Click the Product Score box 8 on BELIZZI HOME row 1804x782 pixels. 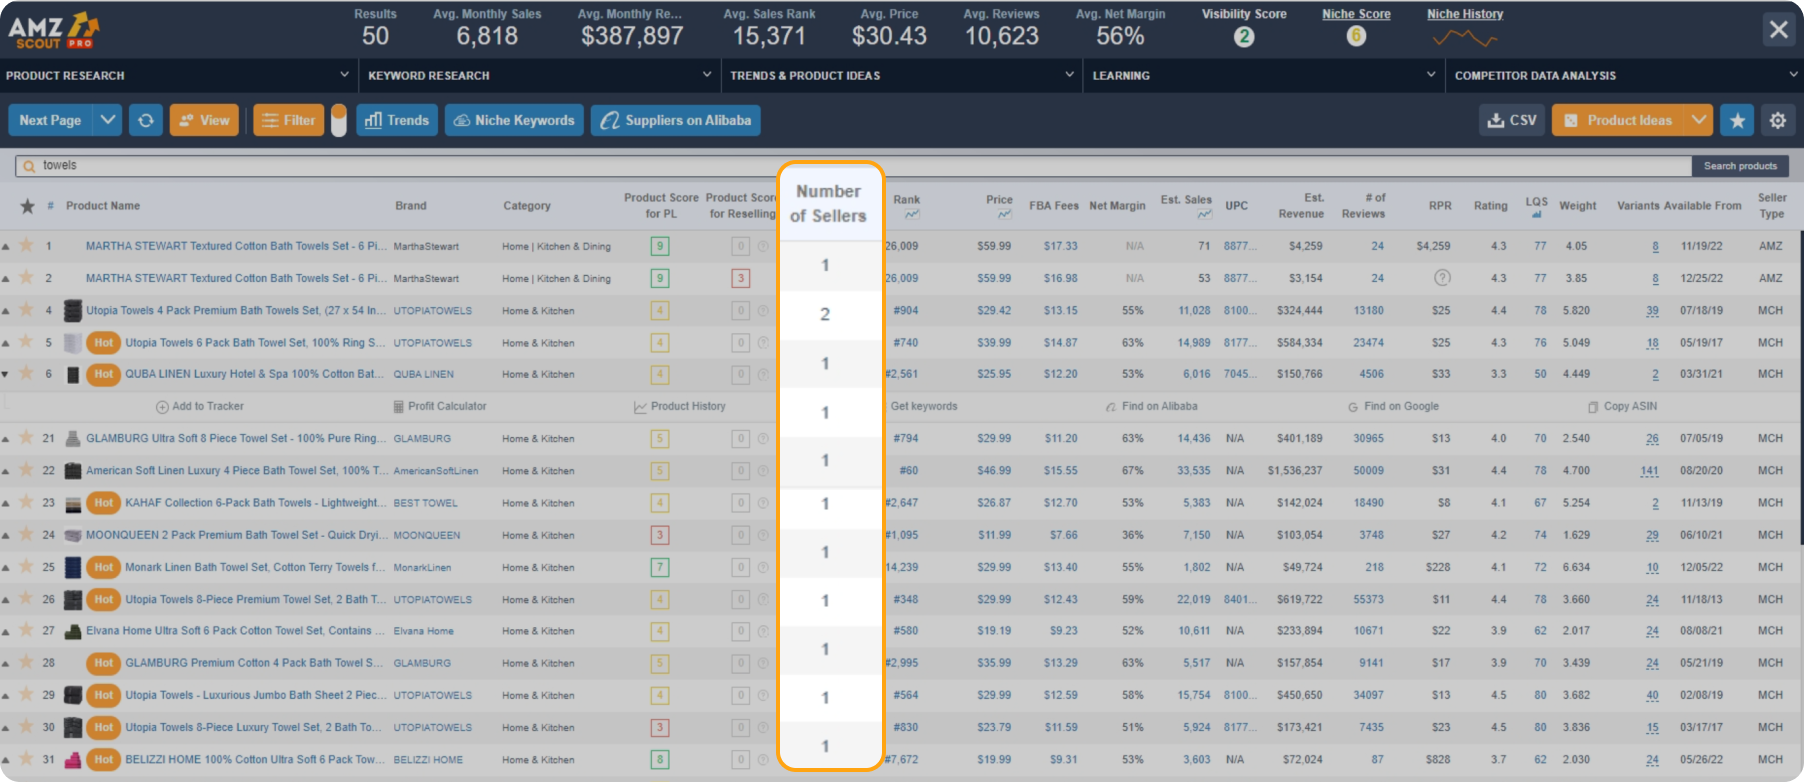click(659, 760)
